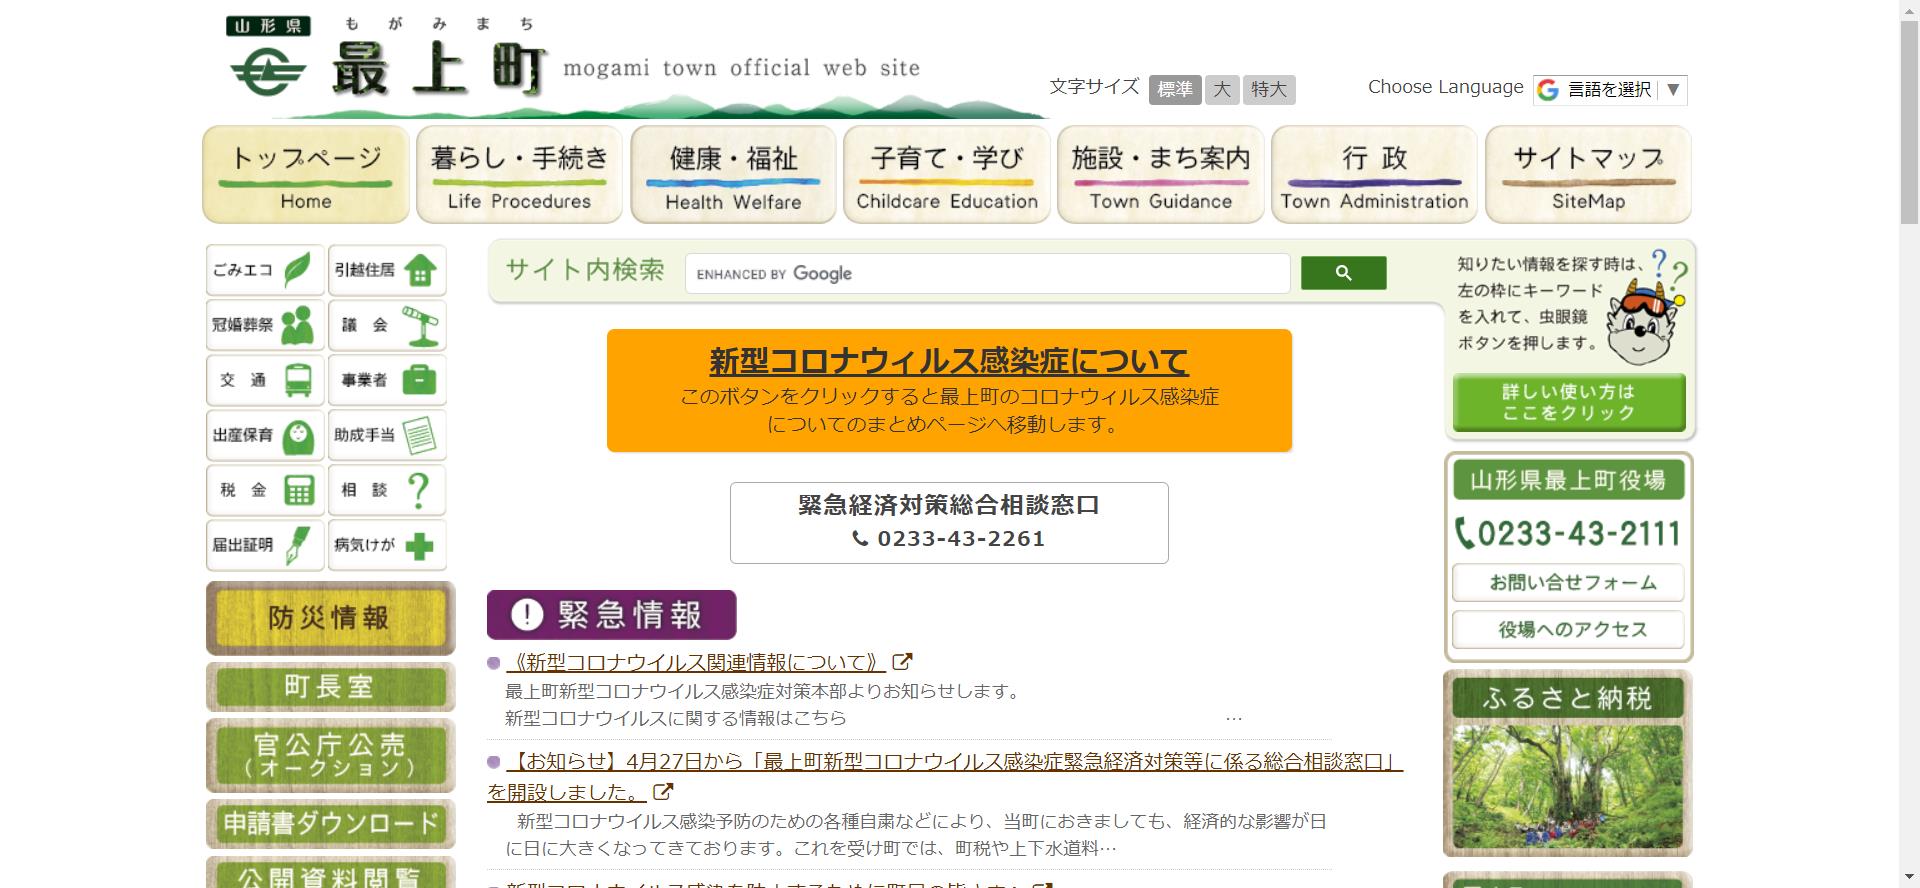Open the 交通 bus icon button
The width and height of the screenshot is (1920, 888).
266,380
